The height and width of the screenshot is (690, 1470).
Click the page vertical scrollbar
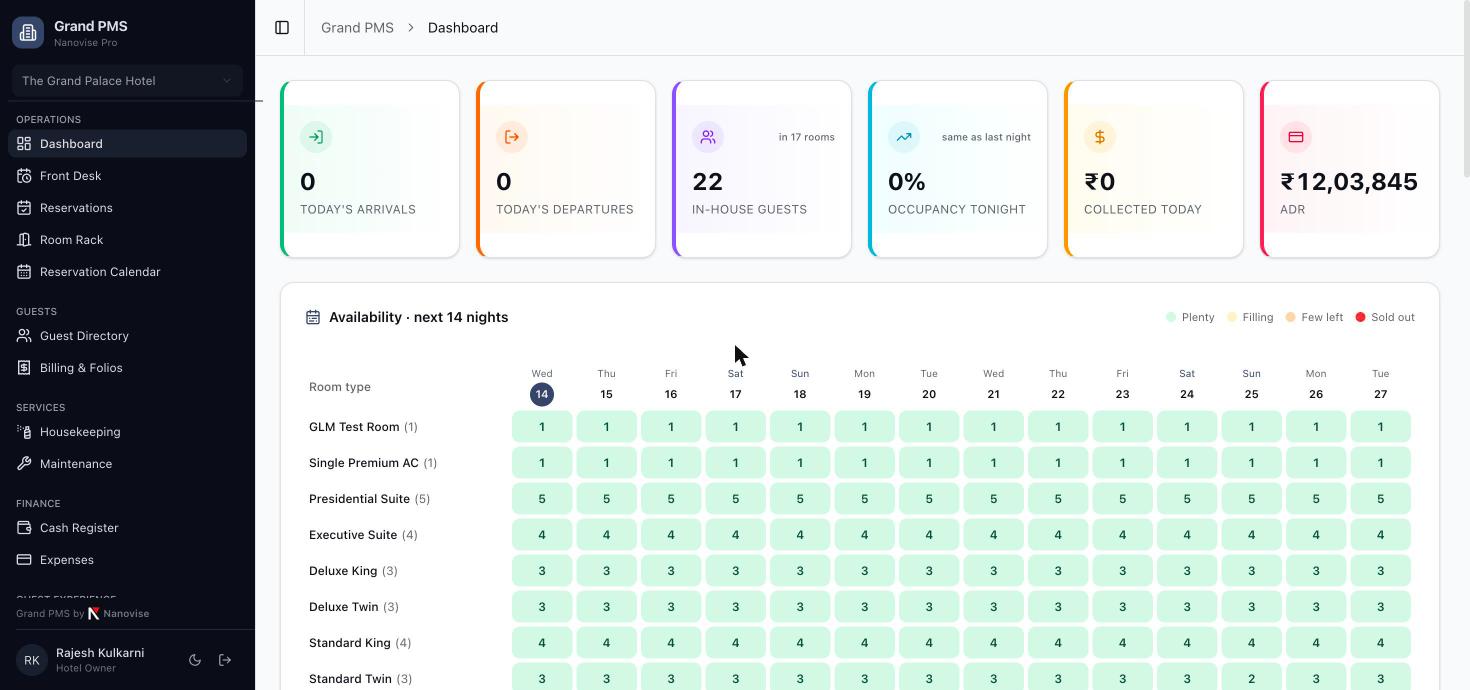click(1465, 90)
